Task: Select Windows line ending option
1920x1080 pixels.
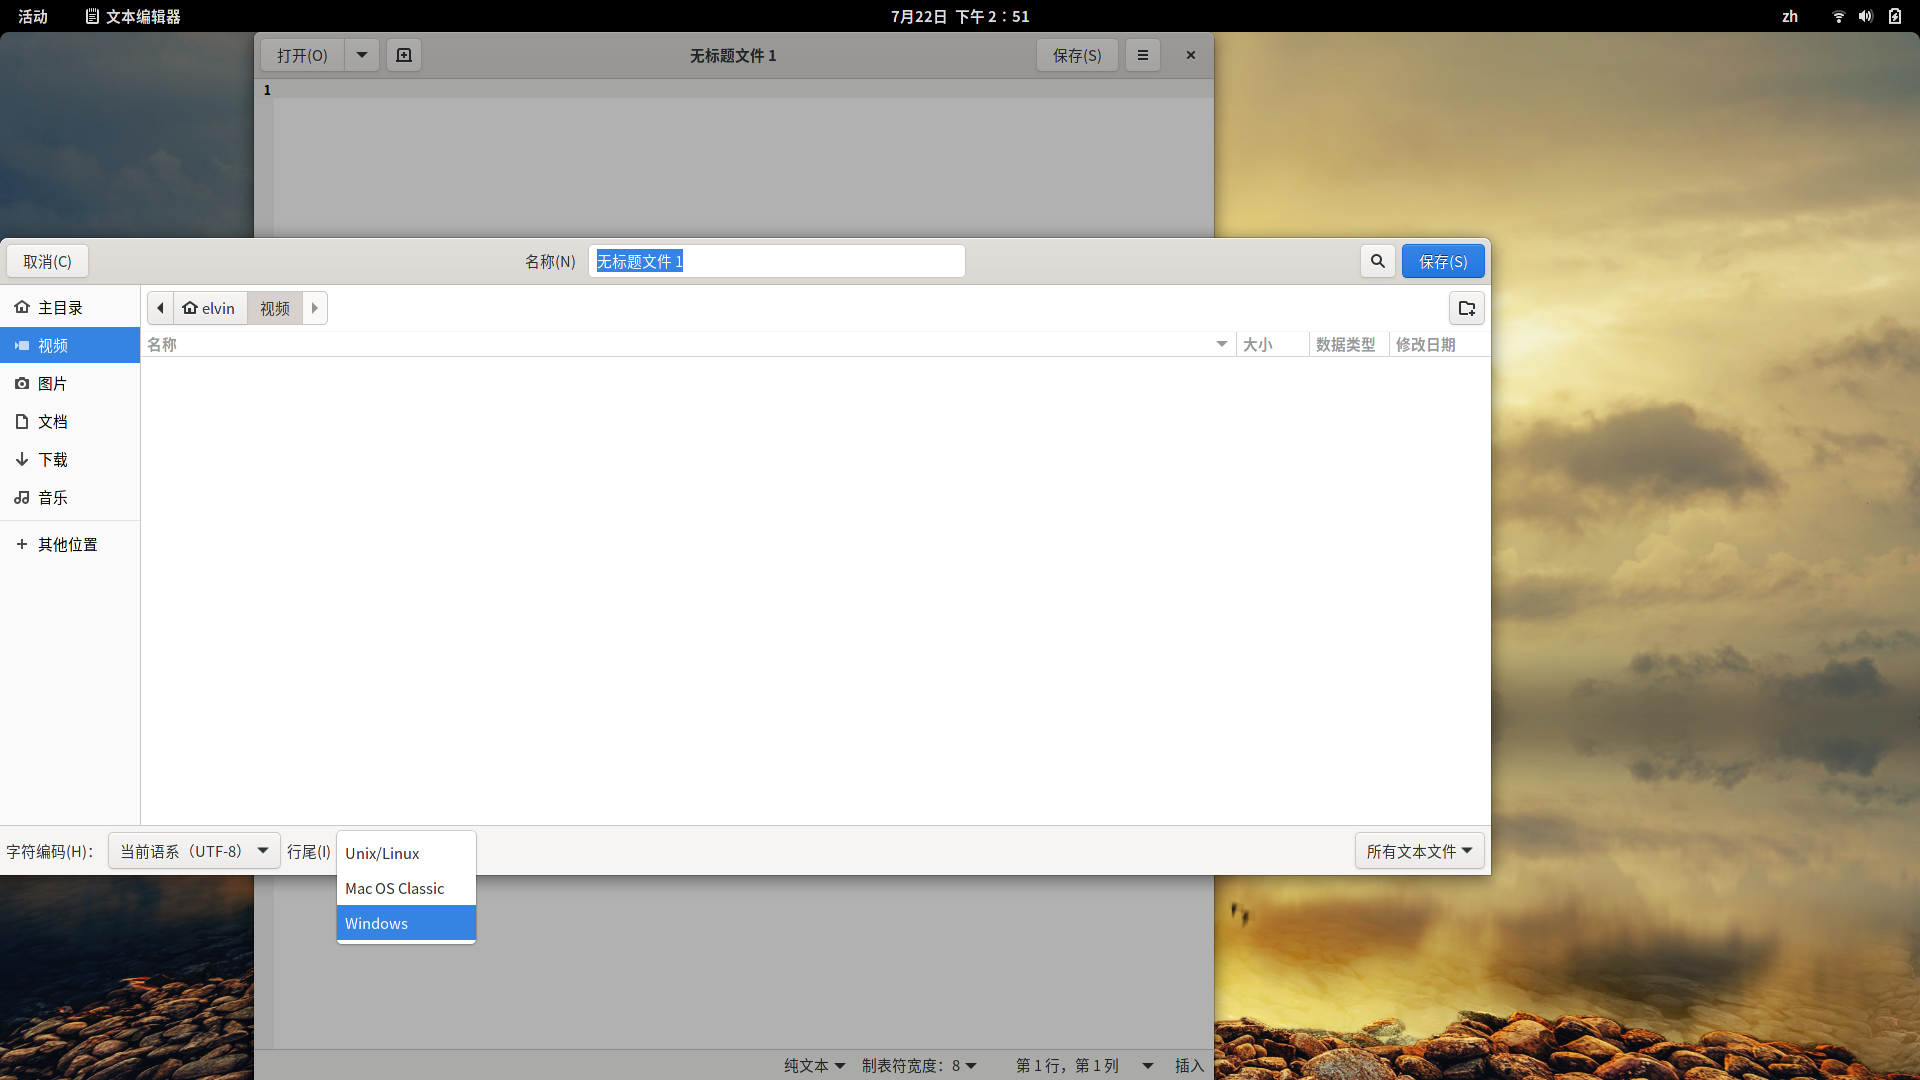Action: click(405, 923)
